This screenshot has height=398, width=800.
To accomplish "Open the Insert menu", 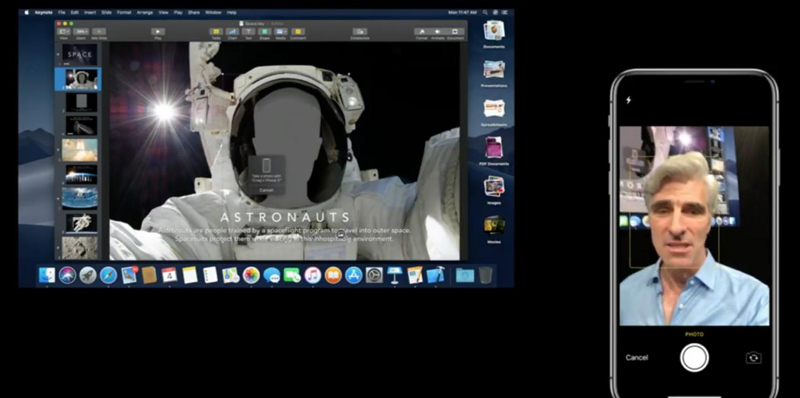I will pyautogui.click(x=90, y=12).
